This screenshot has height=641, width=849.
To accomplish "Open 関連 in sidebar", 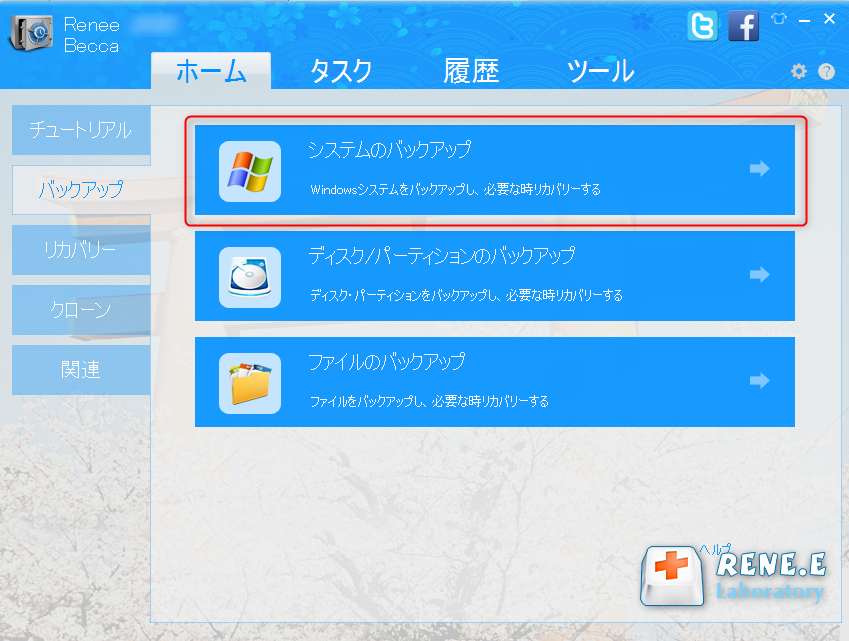I will 81,370.
